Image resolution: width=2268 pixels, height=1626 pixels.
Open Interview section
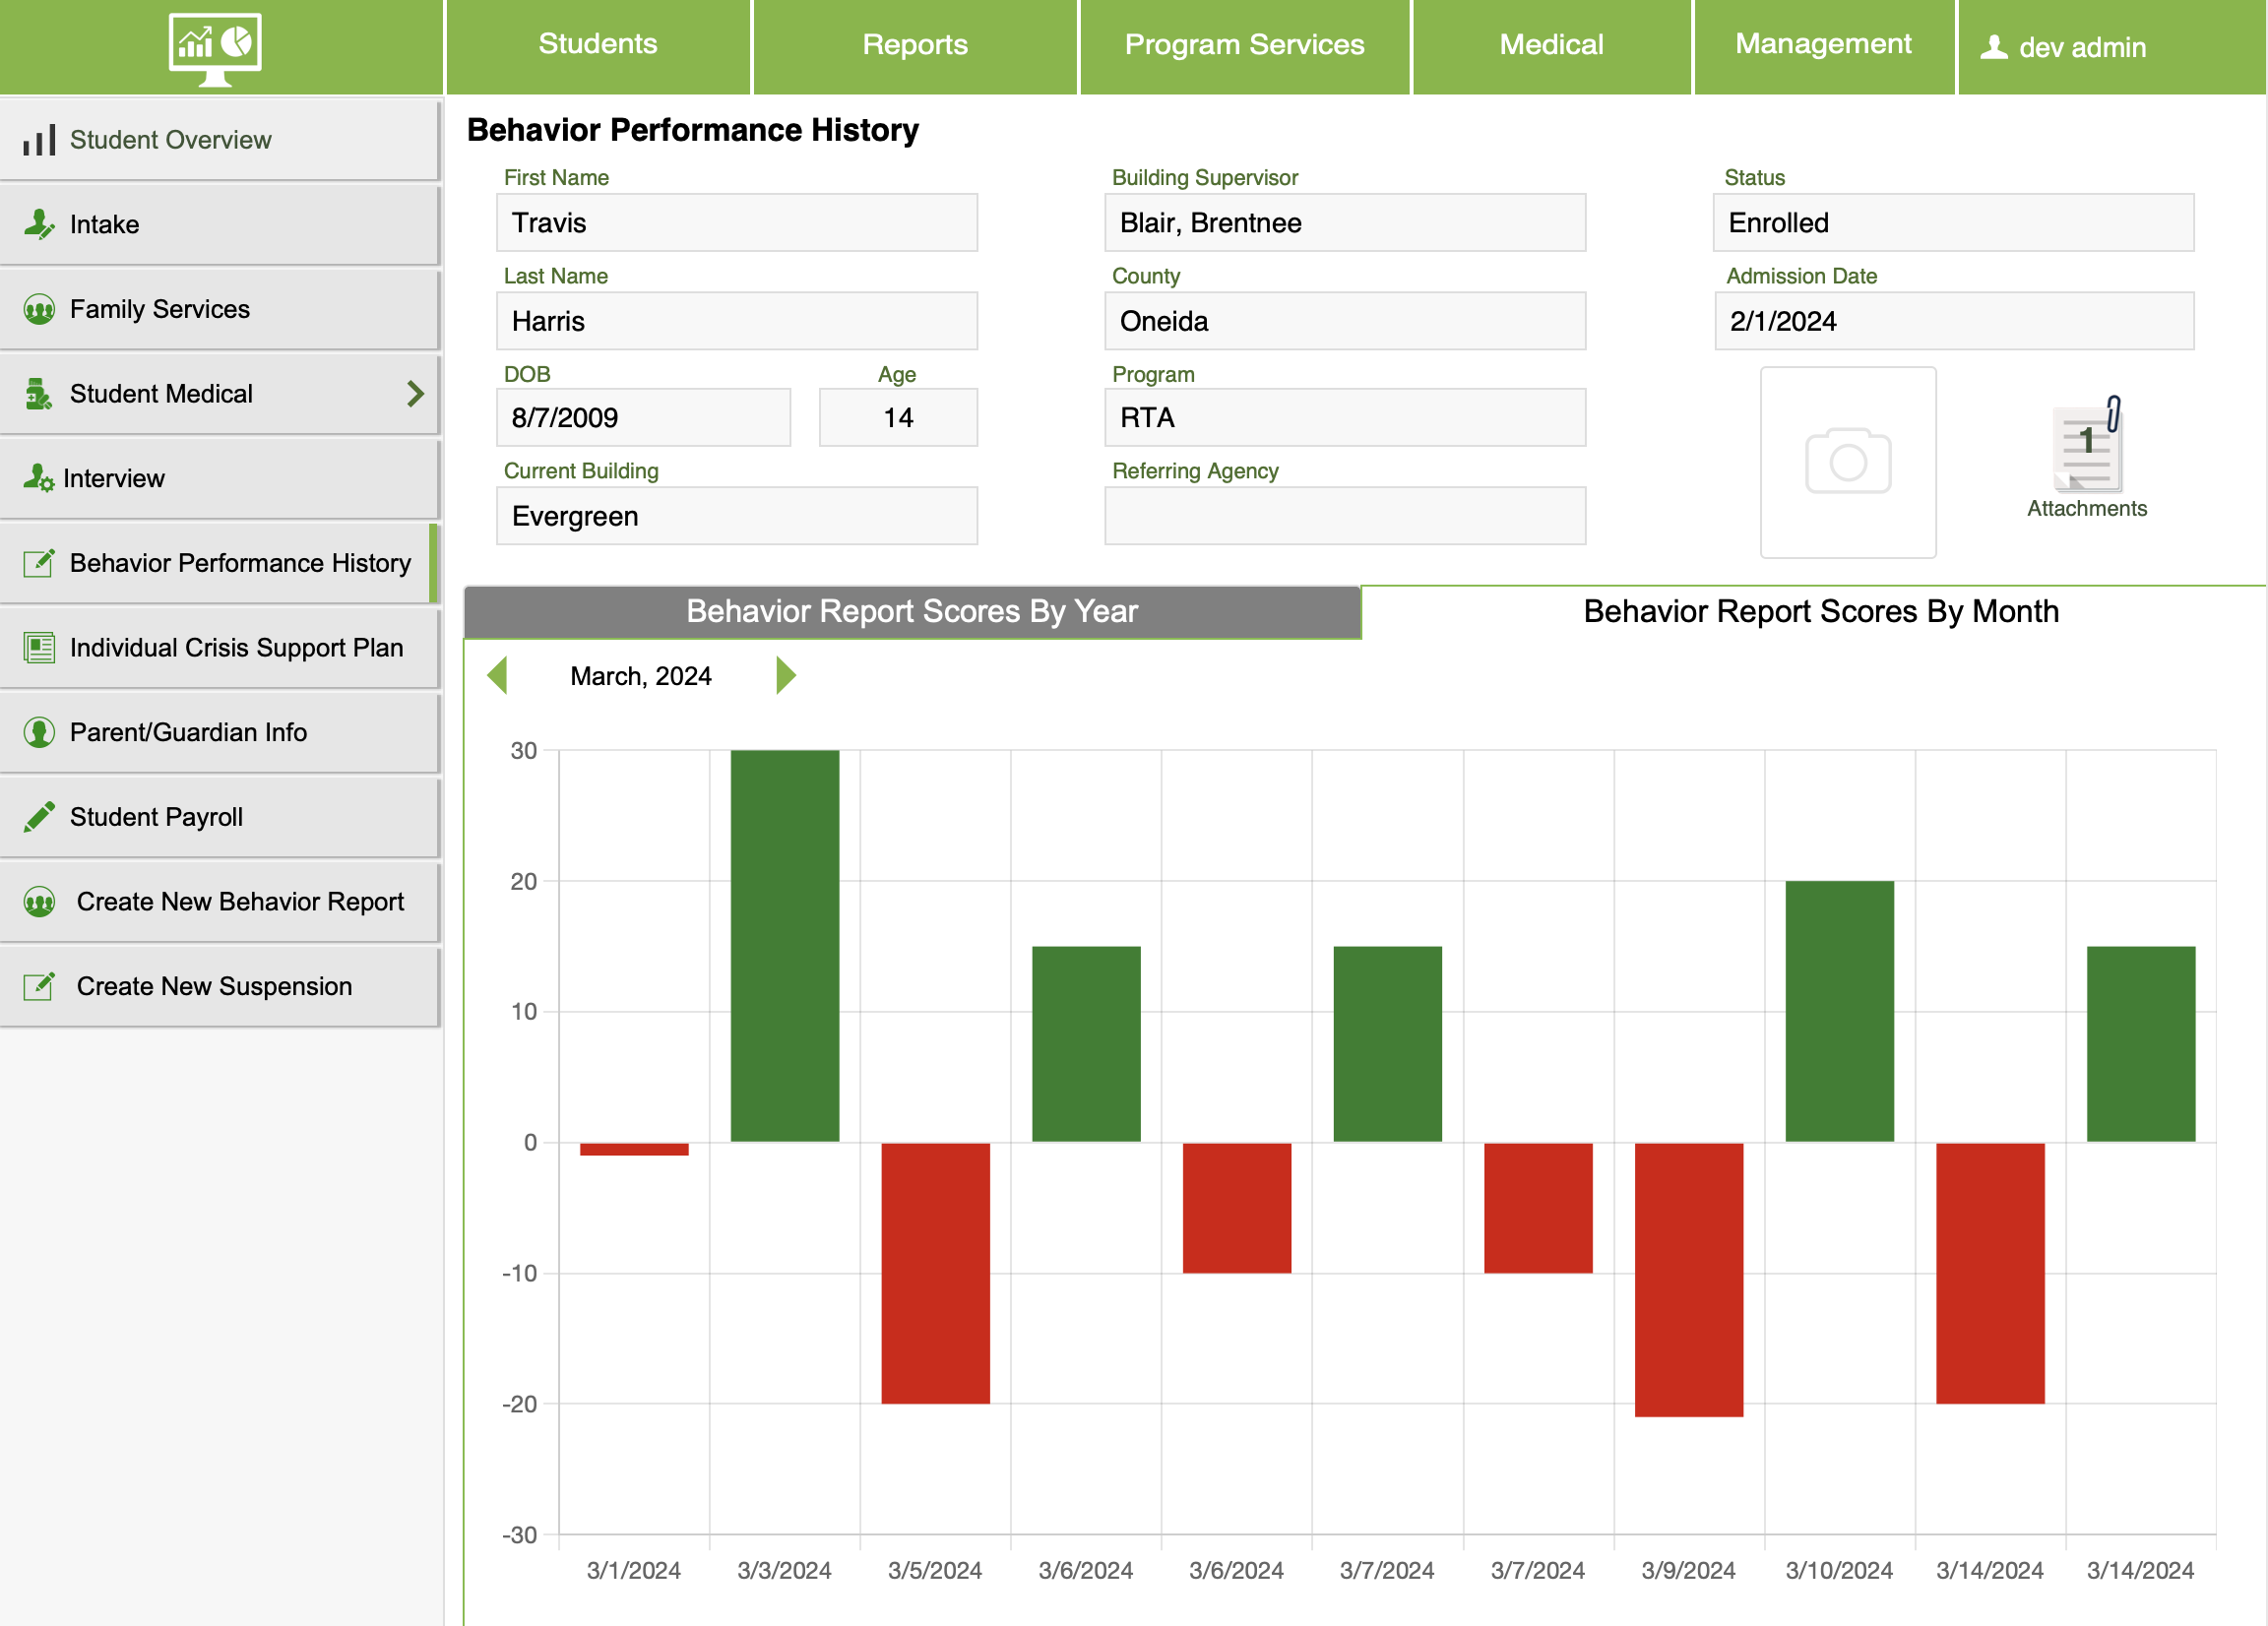(x=219, y=478)
